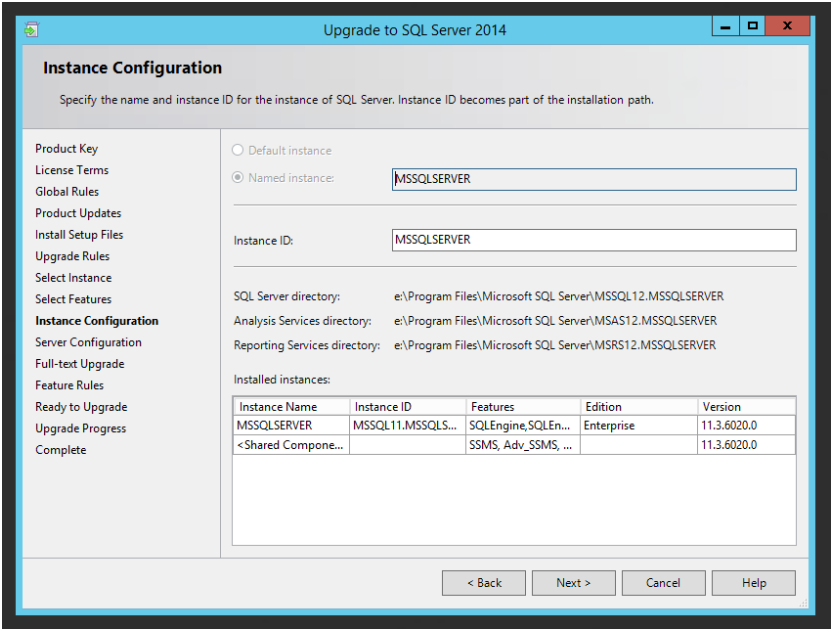Click the Instance ID input field
Viewport: 833px width, 631px height.
pyautogui.click(x=594, y=240)
